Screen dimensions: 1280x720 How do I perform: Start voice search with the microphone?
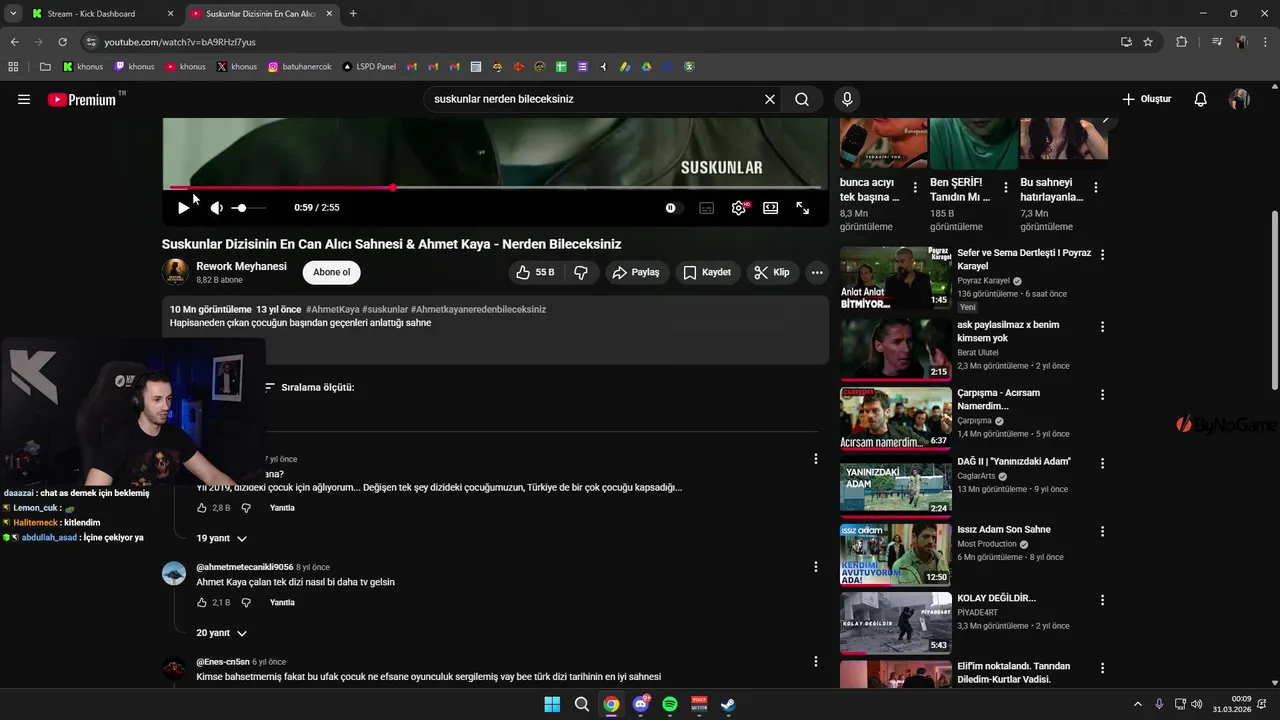coord(847,99)
